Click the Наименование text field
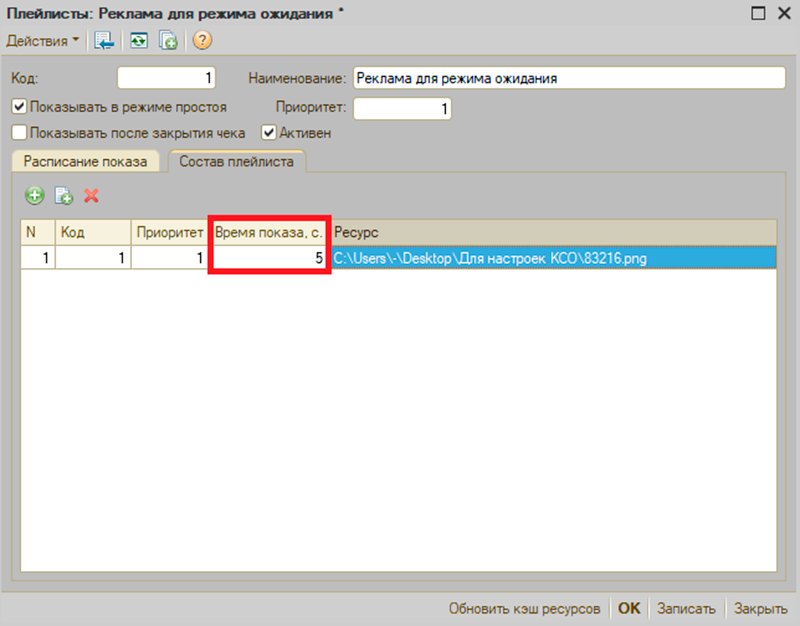 coord(569,78)
